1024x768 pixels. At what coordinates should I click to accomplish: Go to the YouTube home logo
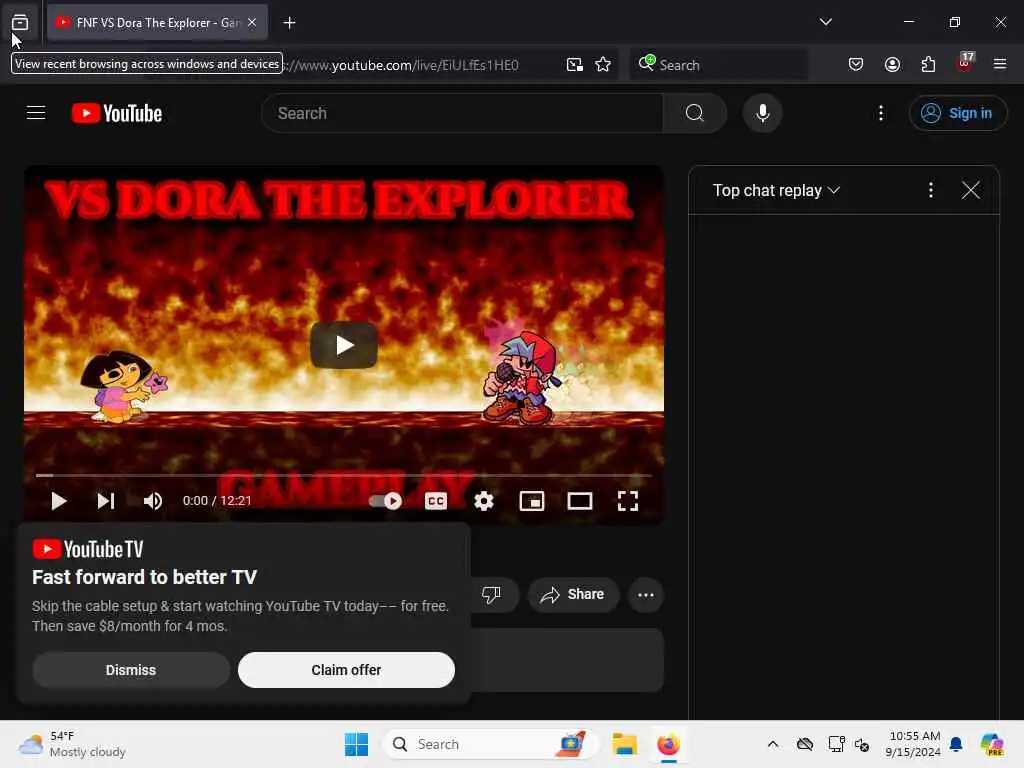[x=117, y=113]
